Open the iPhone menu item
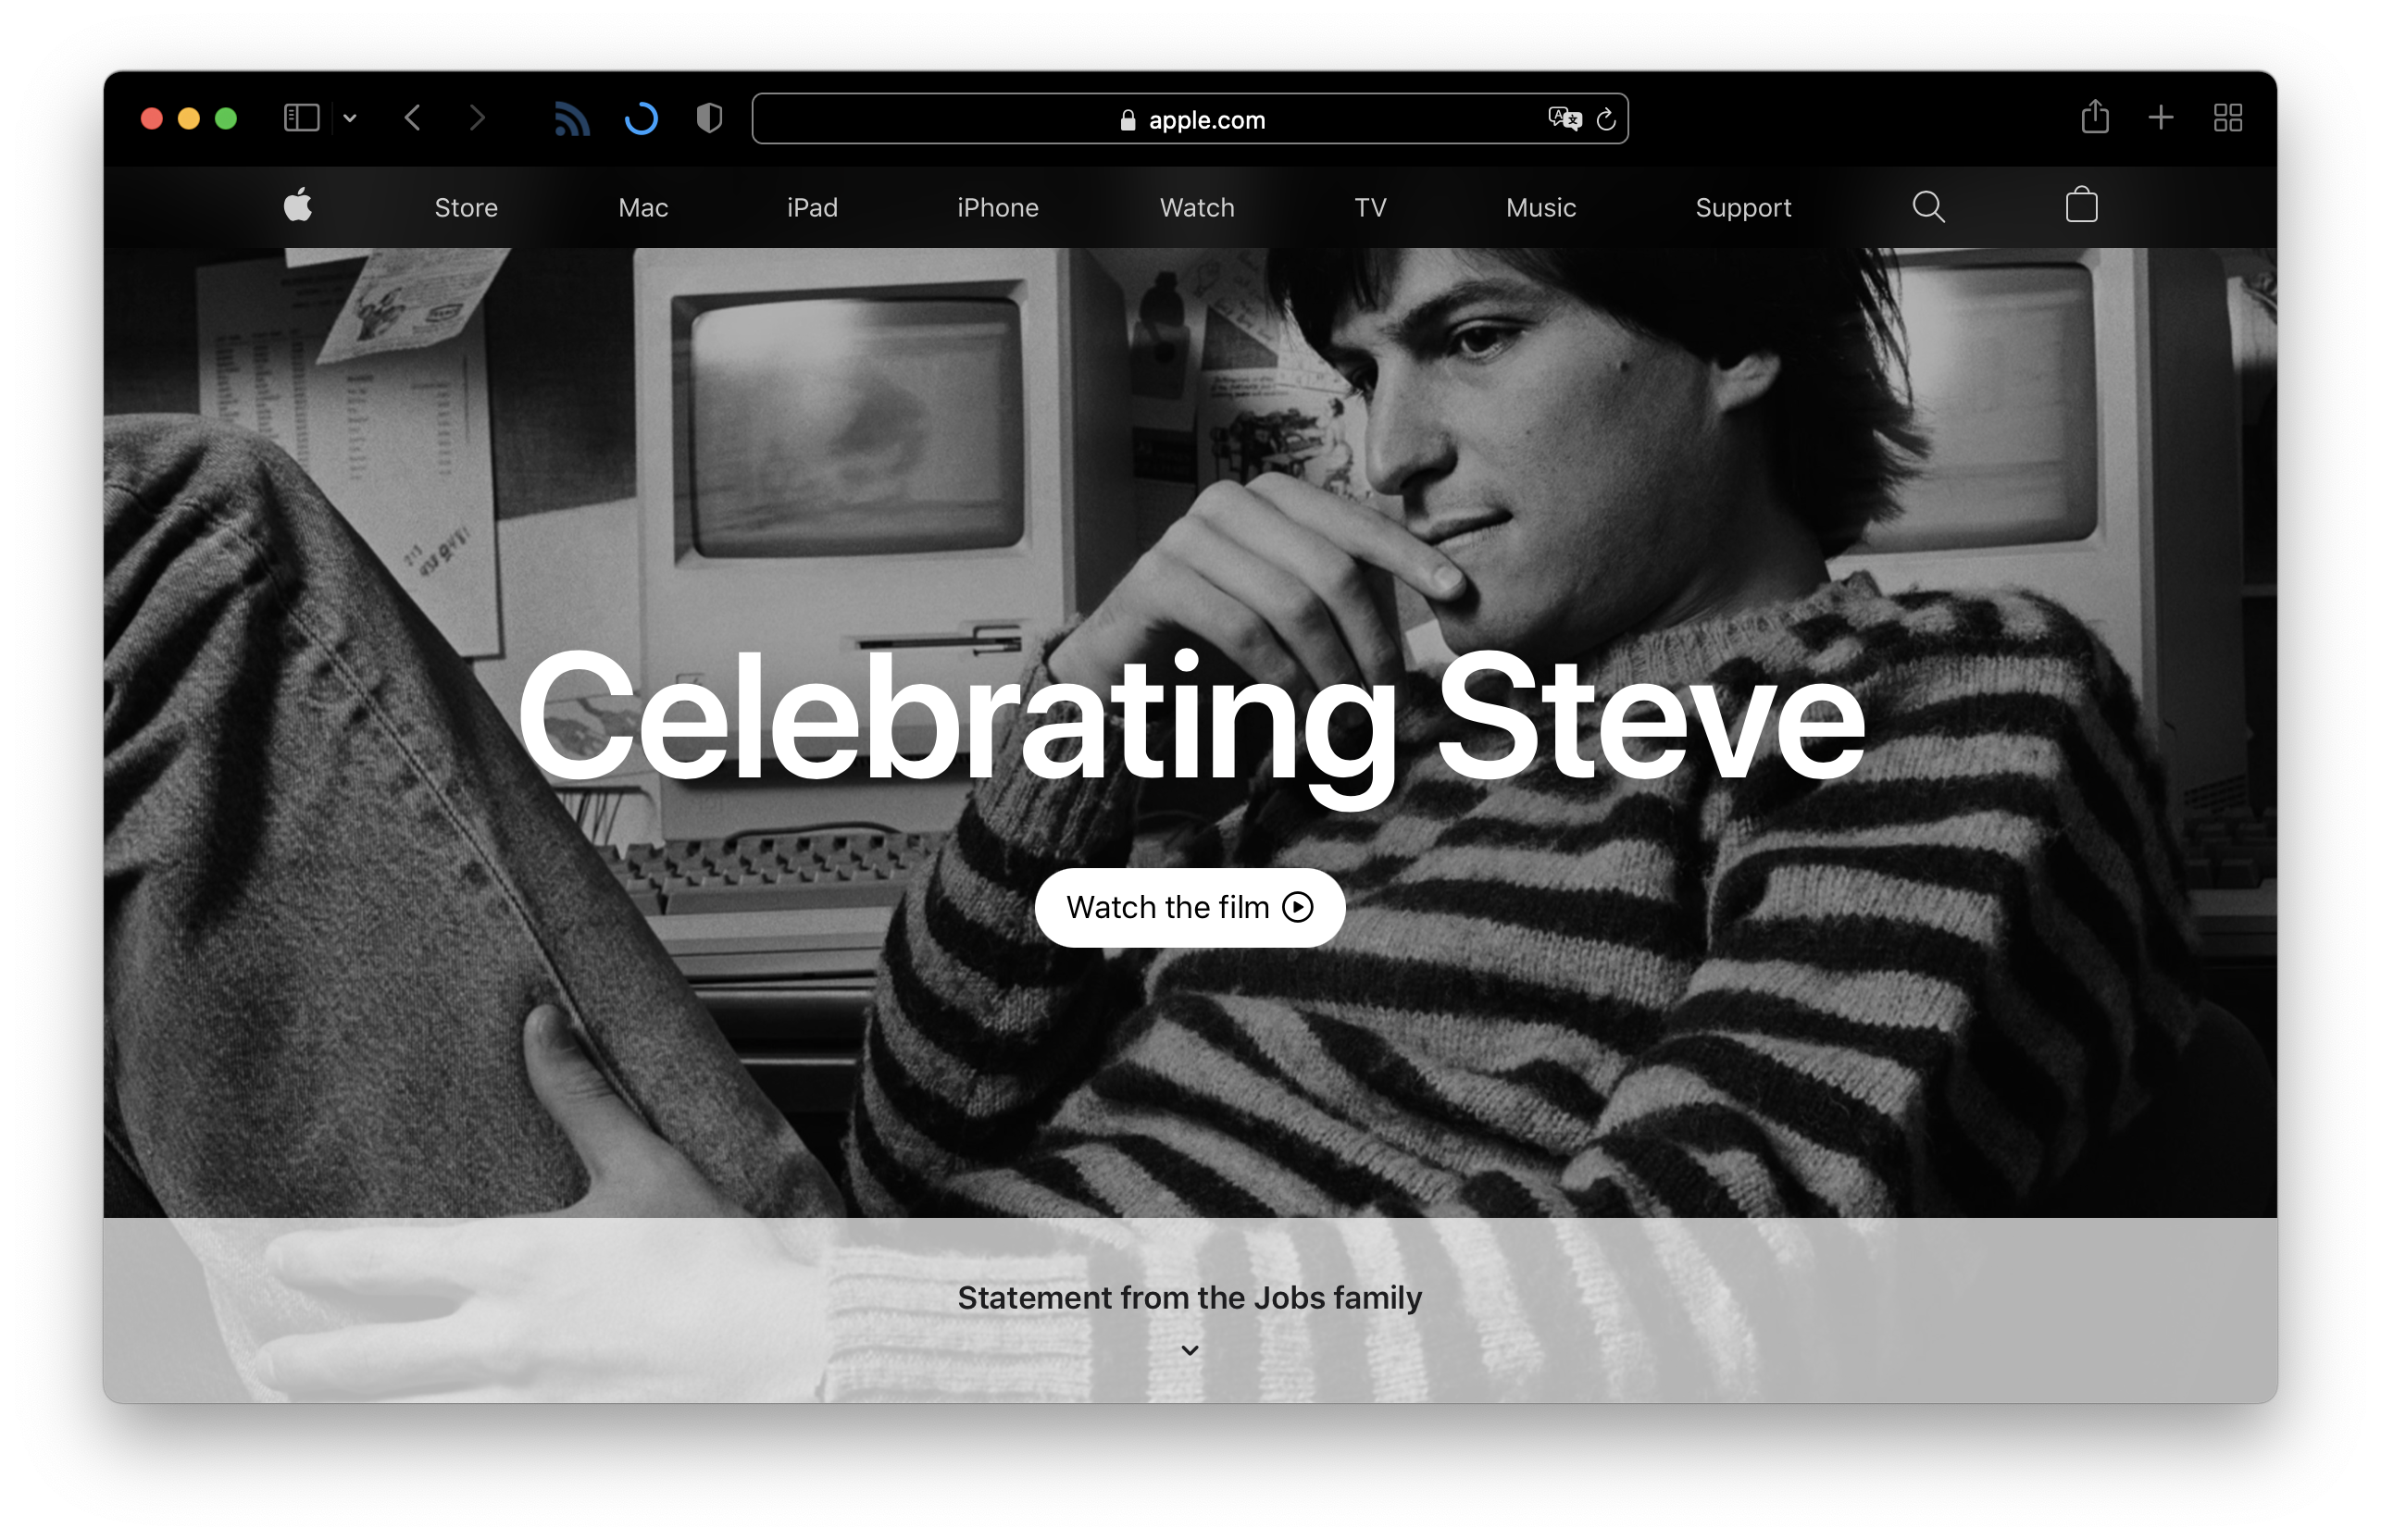The image size is (2381, 1540). (997, 208)
